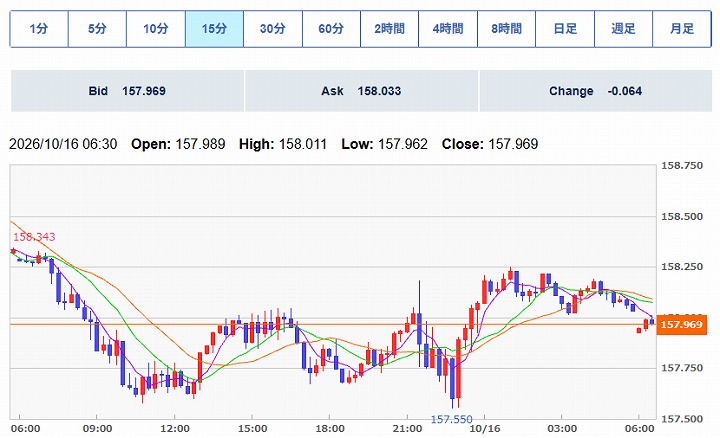
Task: Click the Open: 157.989 value
Action: [178, 144]
